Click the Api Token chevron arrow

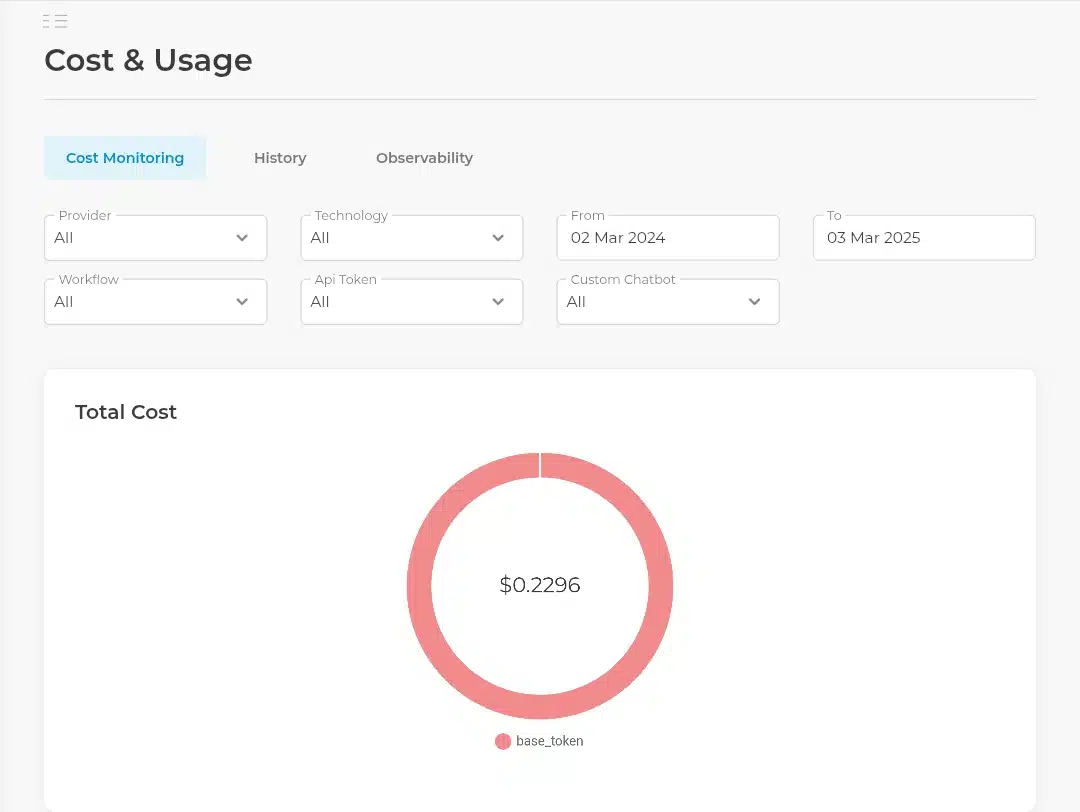point(498,302)
